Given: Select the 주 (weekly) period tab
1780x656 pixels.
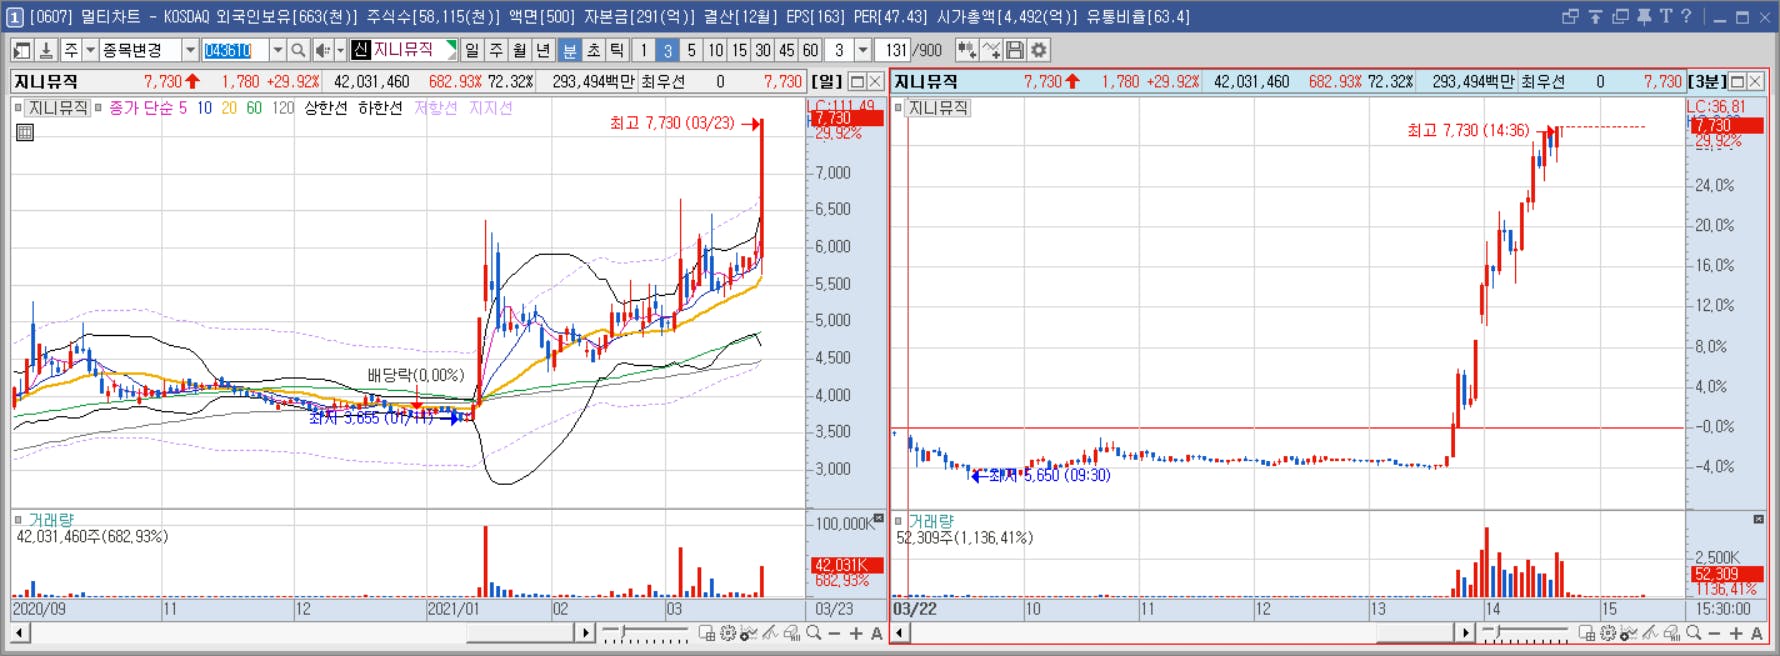Looking at the screenshot, I should click(496, 50).
